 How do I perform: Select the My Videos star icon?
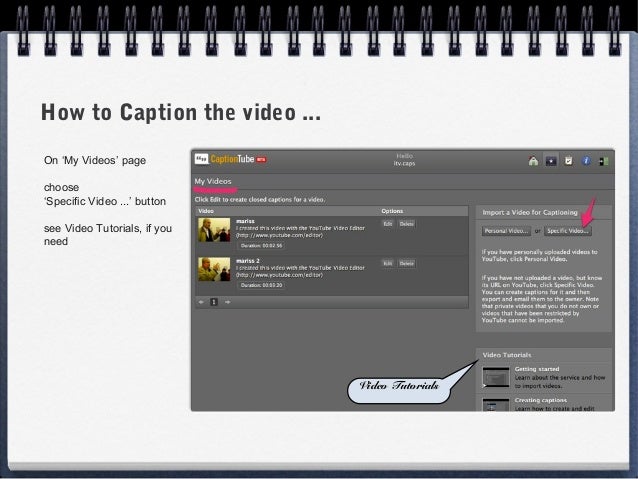pyautogui.click(x=551, y=161)
